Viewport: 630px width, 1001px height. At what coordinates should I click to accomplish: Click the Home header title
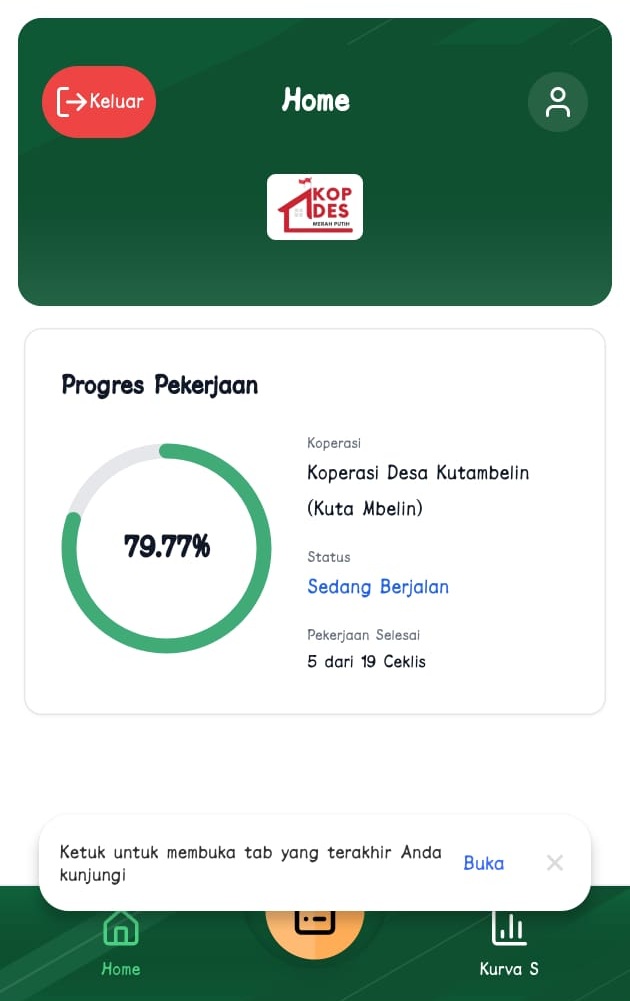click(316, 100)
